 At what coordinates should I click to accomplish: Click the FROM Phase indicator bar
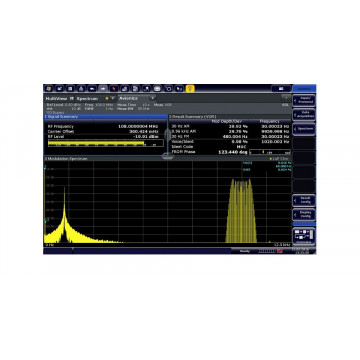click(270, 152)
